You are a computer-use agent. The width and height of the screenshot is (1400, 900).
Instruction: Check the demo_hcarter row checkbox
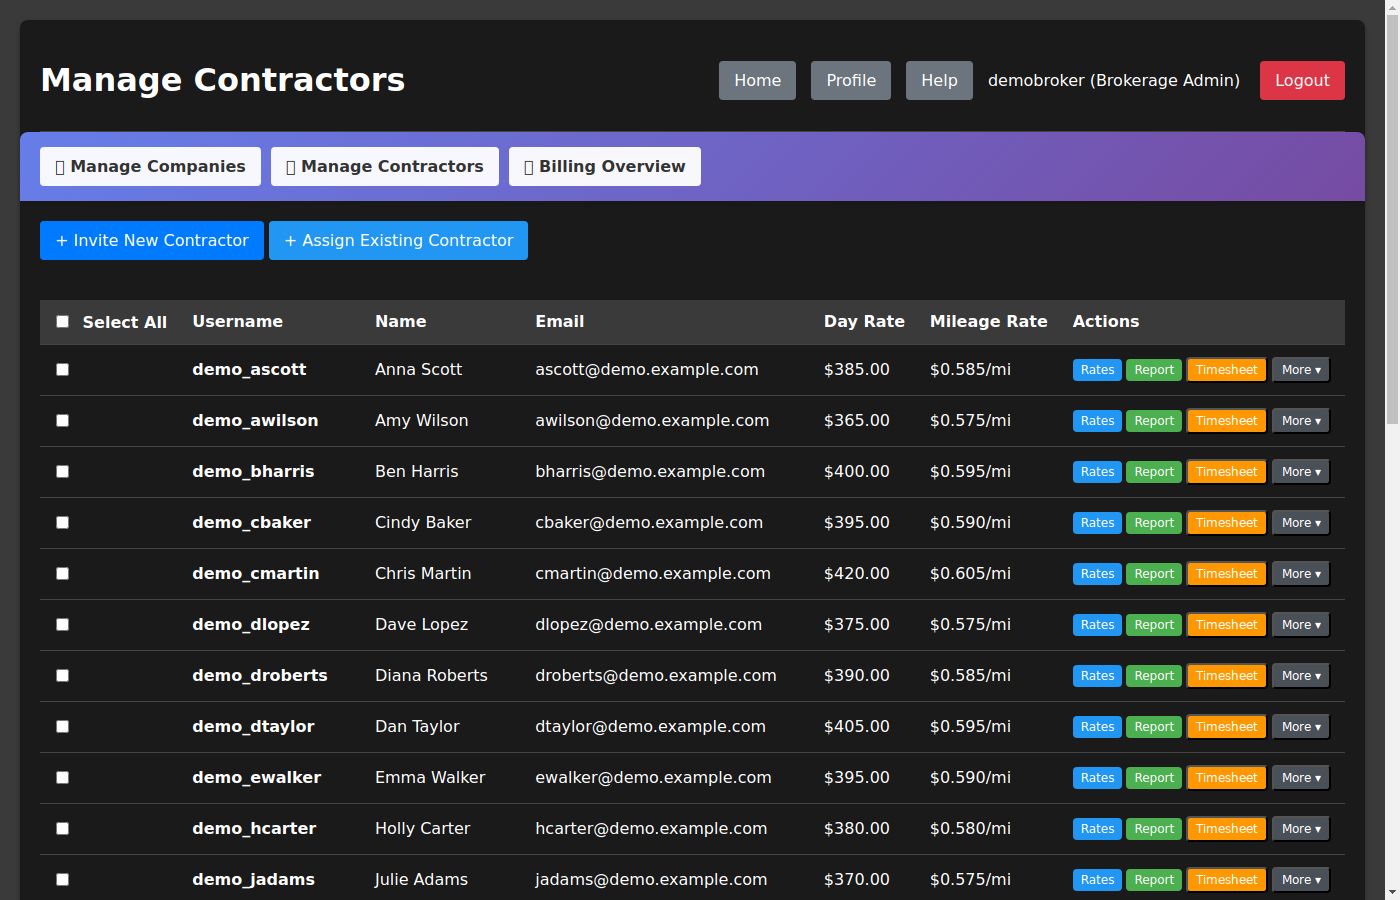tap(62, 829)
